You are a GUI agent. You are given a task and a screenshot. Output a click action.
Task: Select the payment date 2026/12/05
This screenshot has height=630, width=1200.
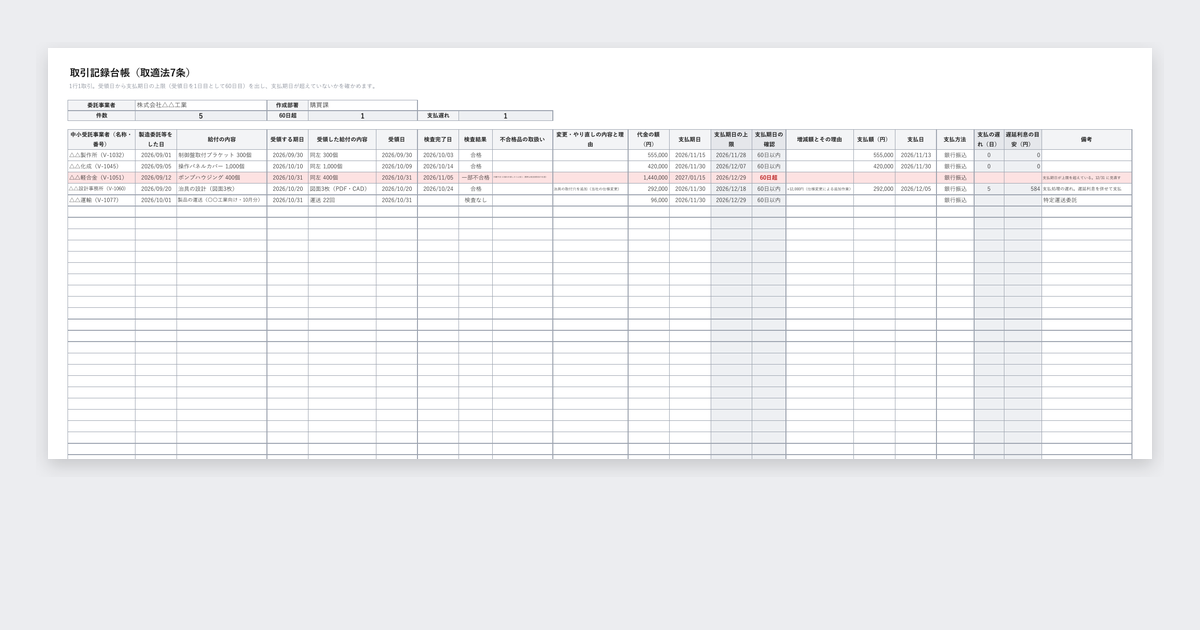click(x=916, y=189)
